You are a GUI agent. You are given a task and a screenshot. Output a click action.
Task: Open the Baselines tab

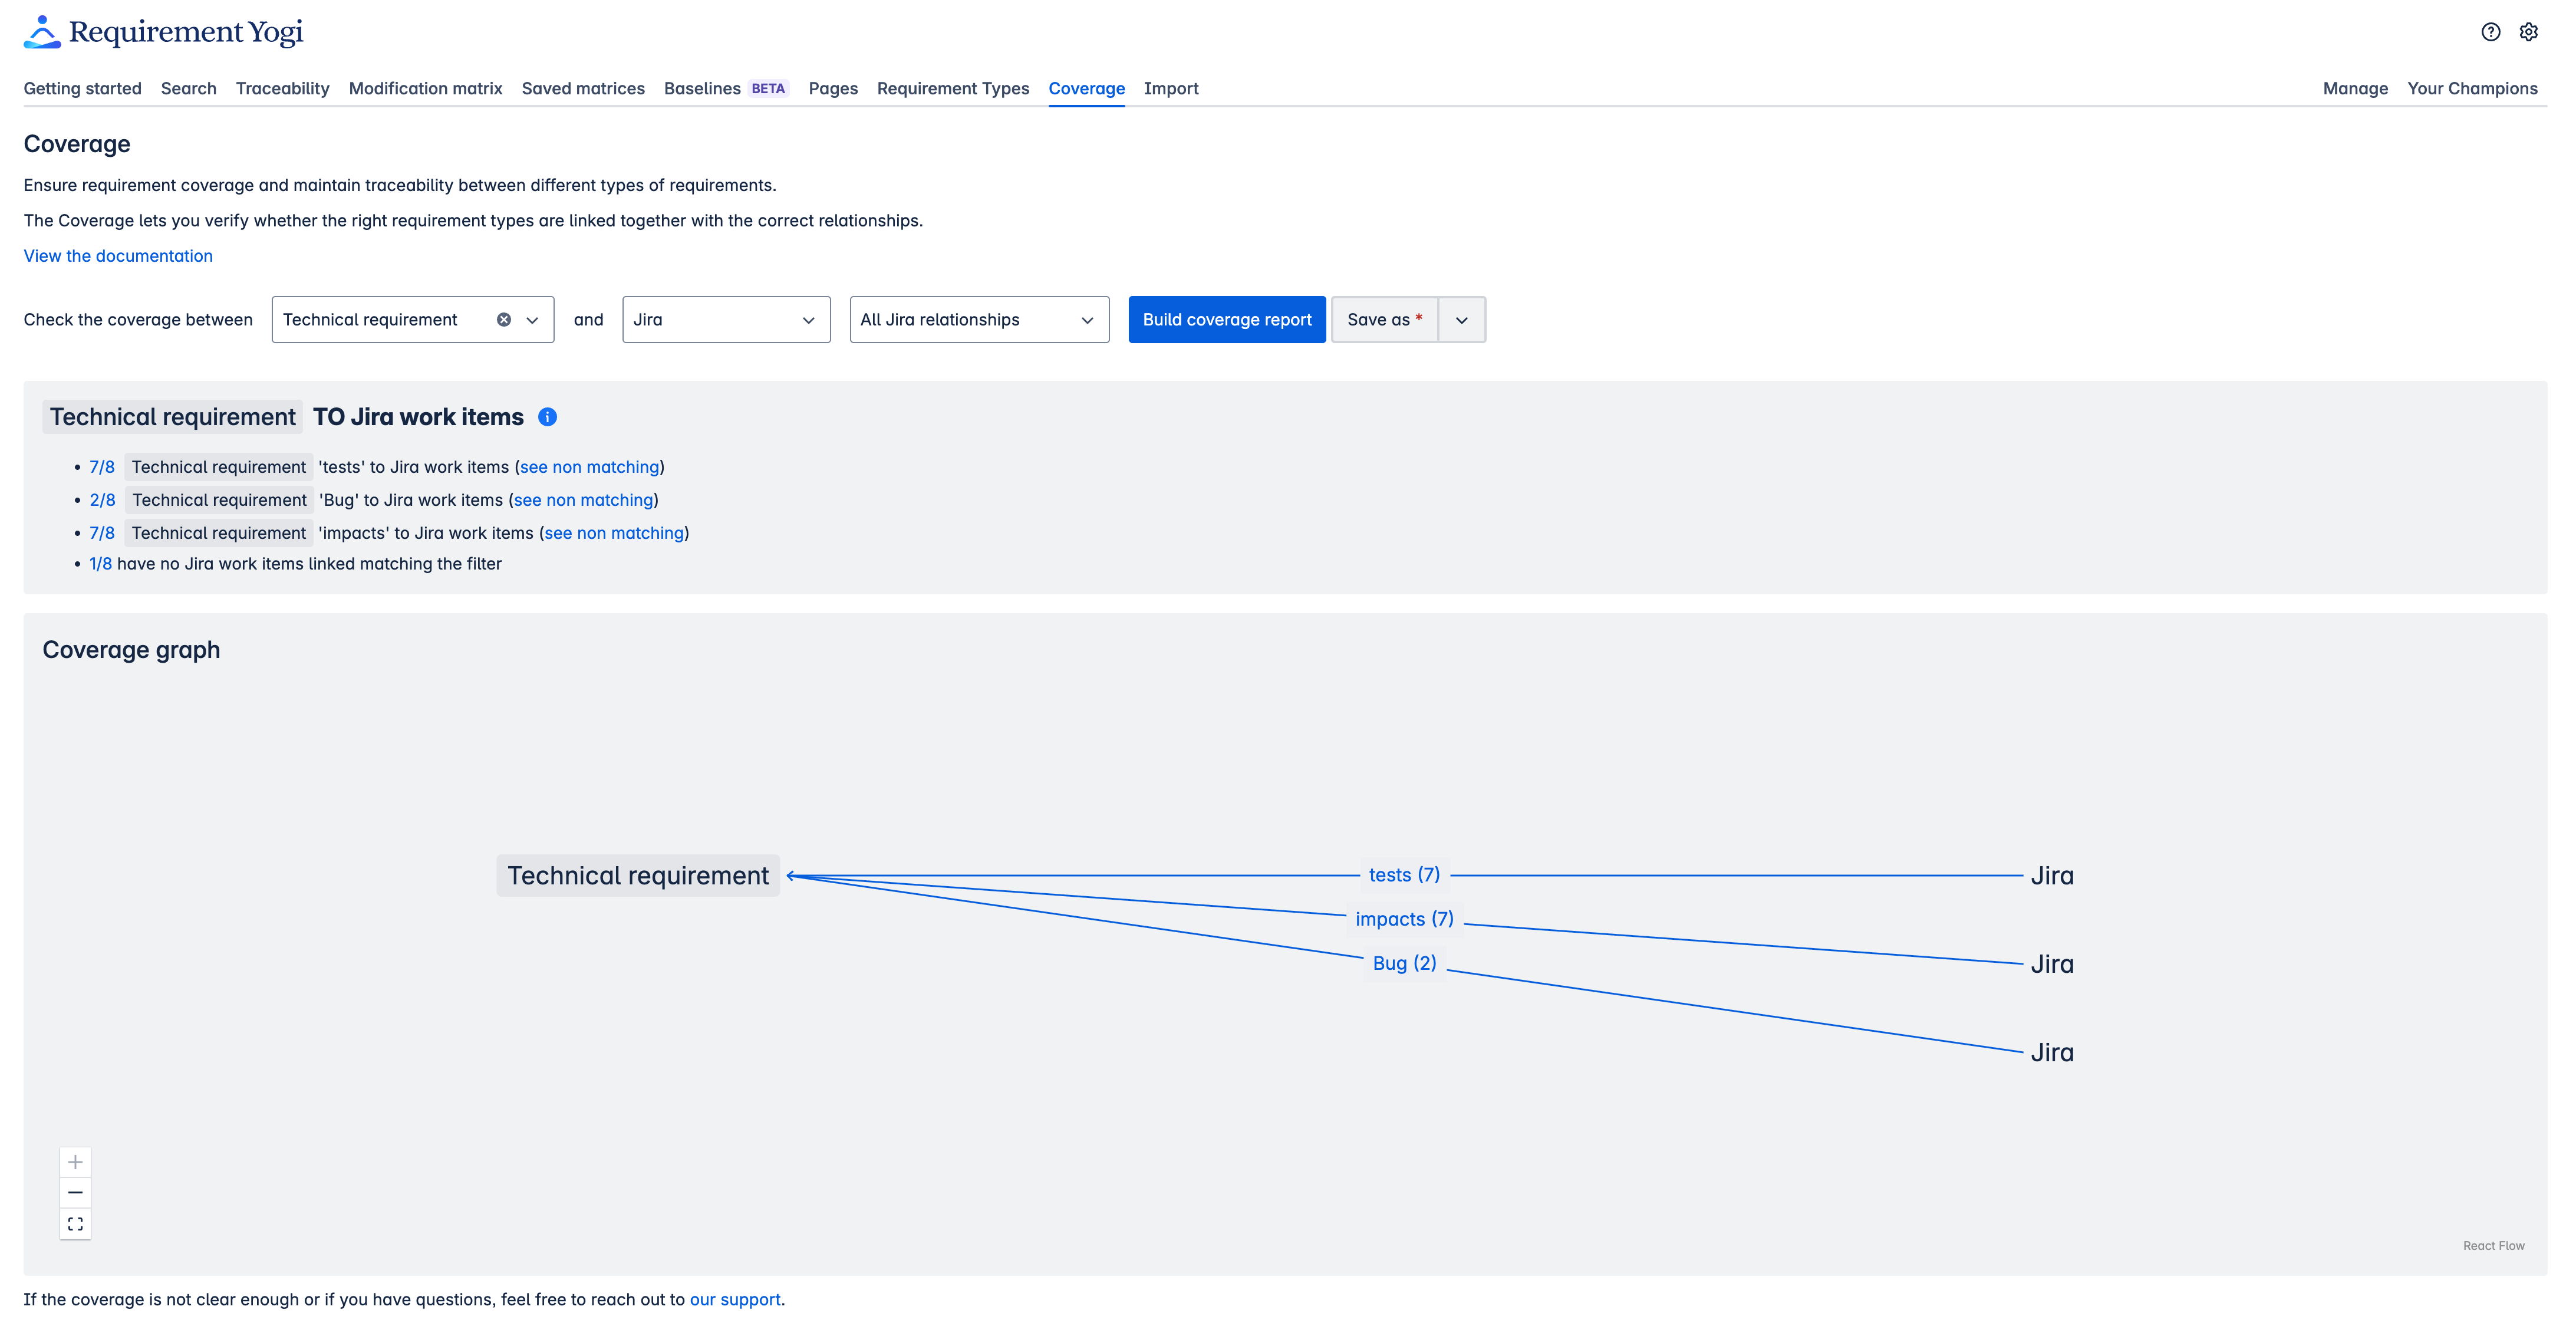click(x=702, y=88)
